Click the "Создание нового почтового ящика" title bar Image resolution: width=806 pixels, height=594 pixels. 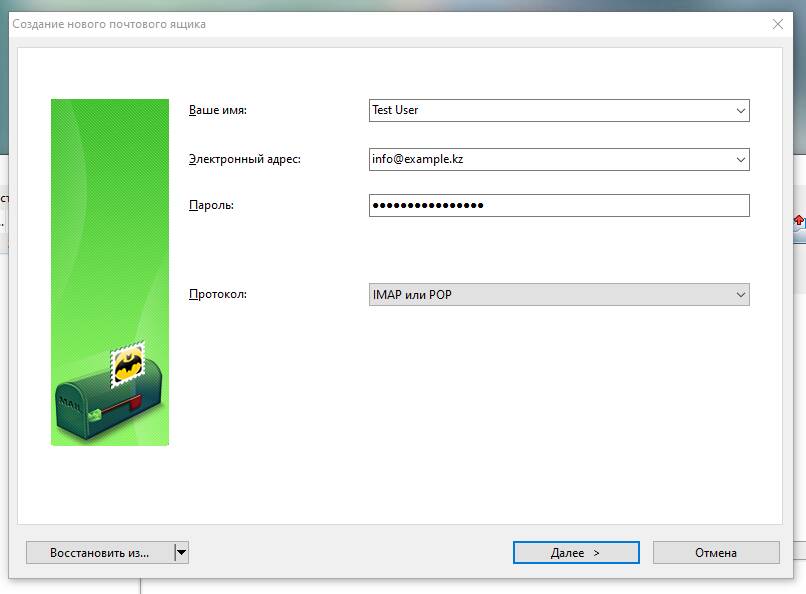[300, 24]
